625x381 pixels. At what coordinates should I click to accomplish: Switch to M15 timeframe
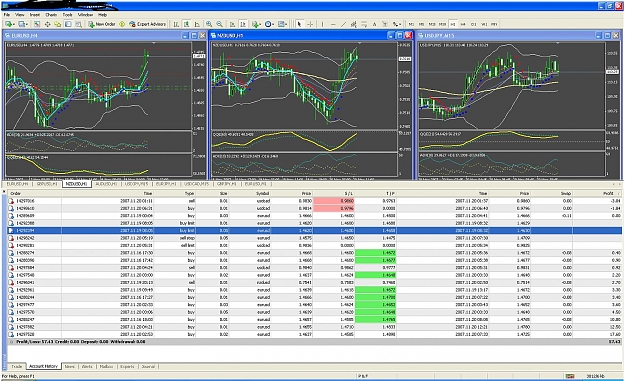pos(432,24)
